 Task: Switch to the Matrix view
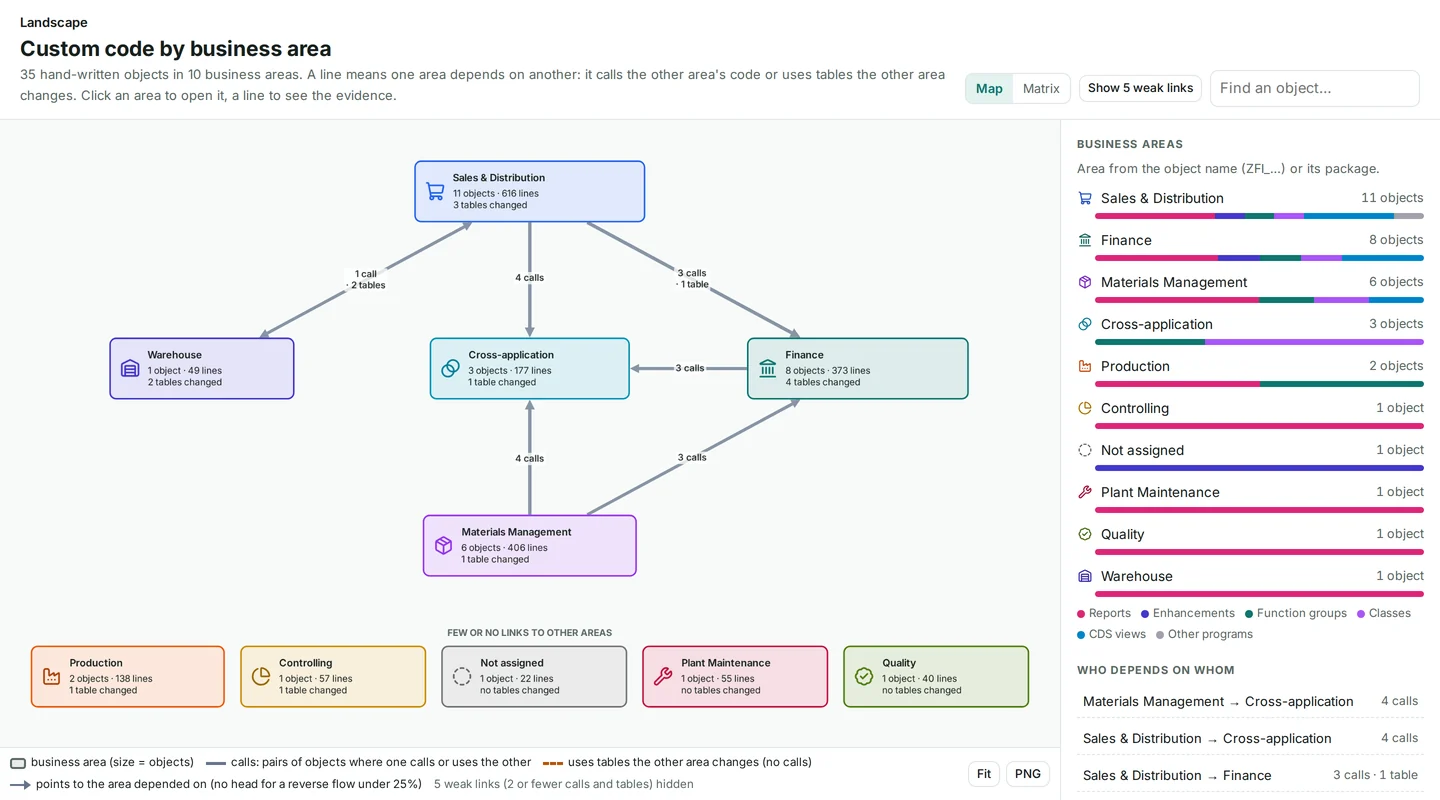click(1041, 88)
